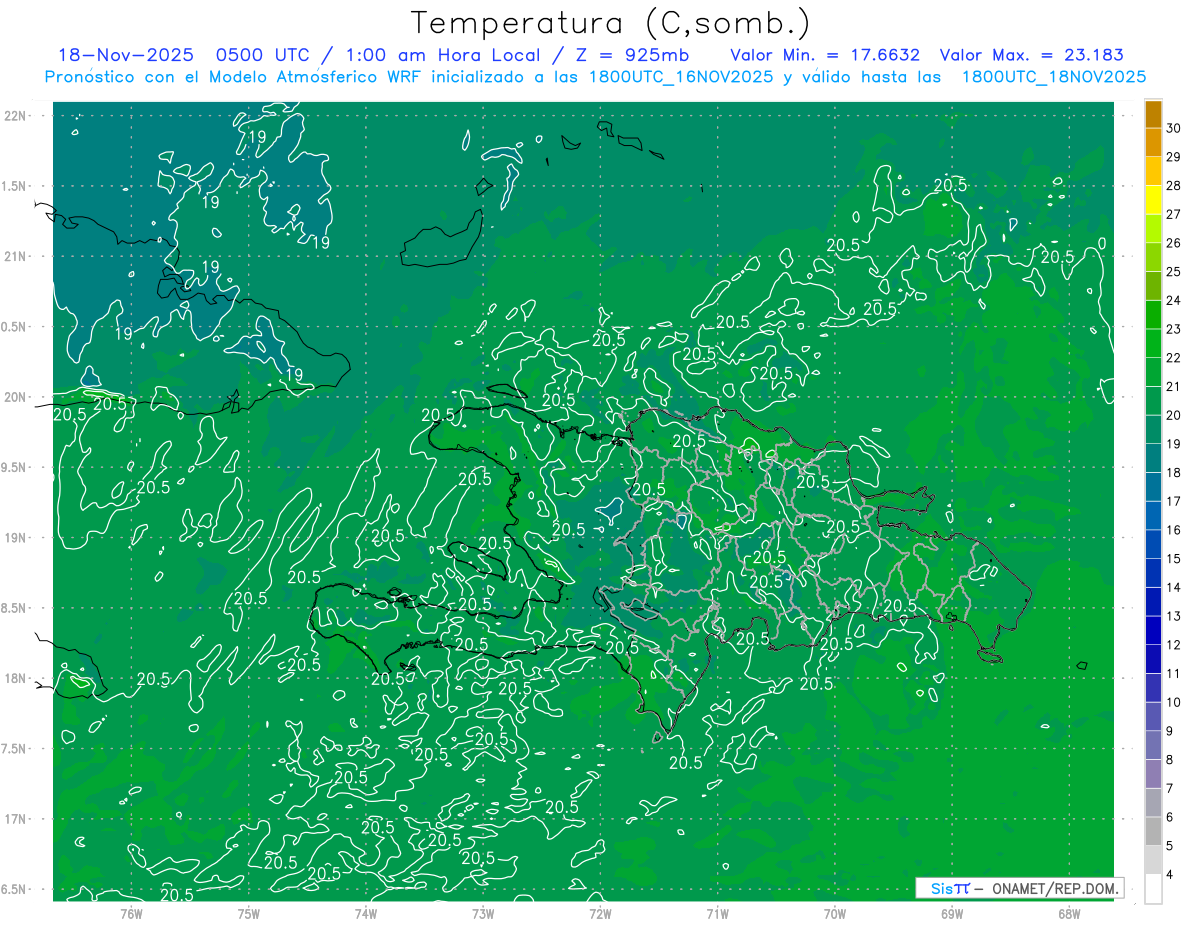This screenshot has width=1200, height=927.
Task: Select the date text "18-Nov-2025"
Action: (125, 55)
